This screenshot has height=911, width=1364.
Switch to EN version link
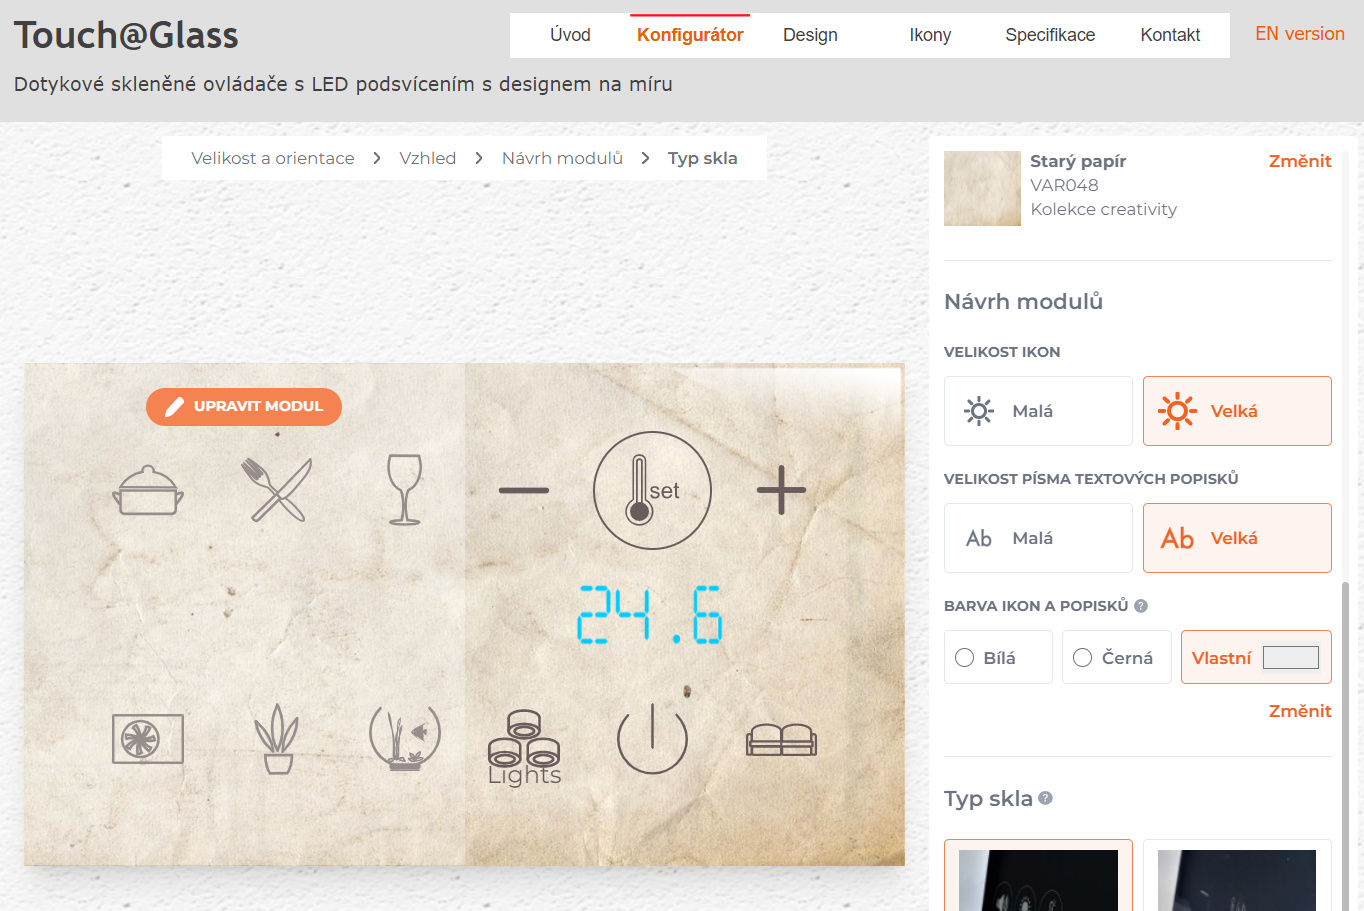(x=1299, y=34)
